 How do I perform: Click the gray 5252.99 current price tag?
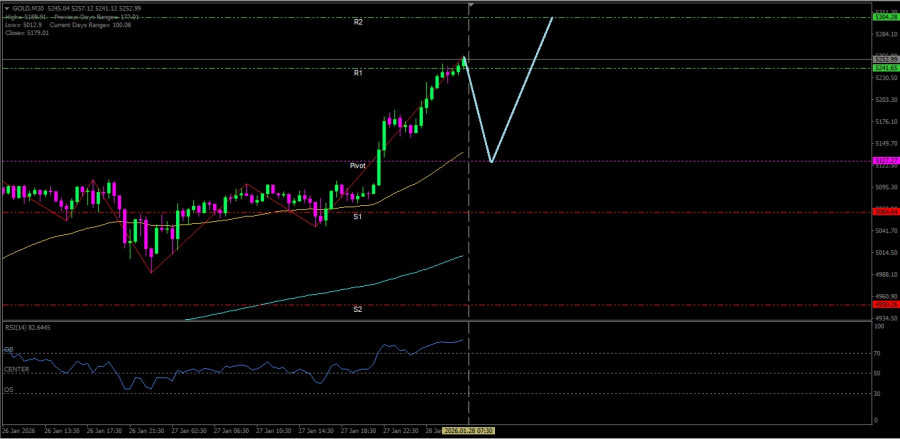(x=885, y=60)
